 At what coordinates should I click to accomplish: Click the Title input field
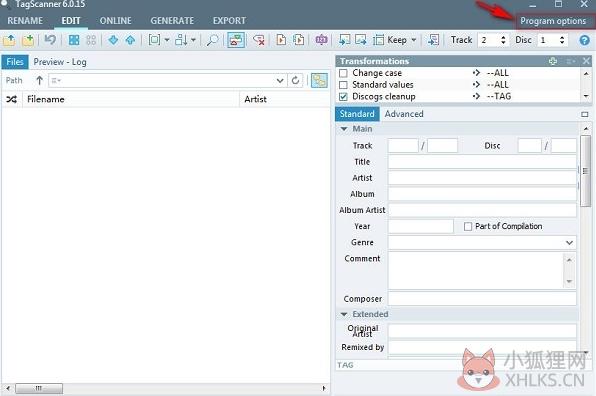(482, 162)
